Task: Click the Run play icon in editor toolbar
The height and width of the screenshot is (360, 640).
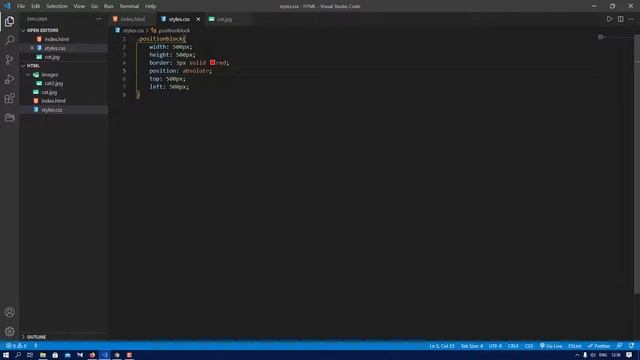Action: point(609,19)
